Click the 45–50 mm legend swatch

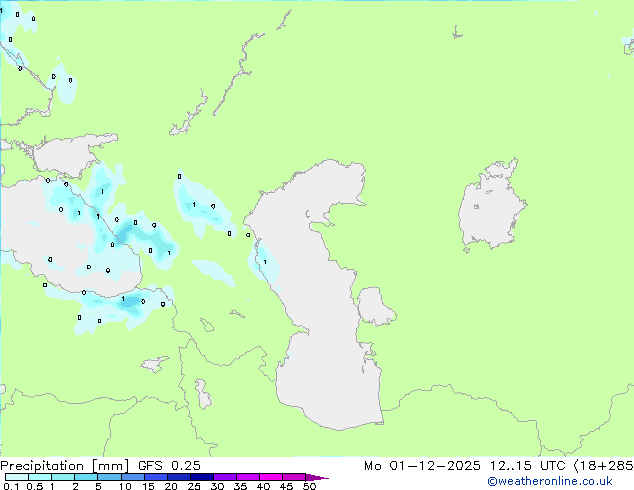pyautogui.click(x=294, y=477)
